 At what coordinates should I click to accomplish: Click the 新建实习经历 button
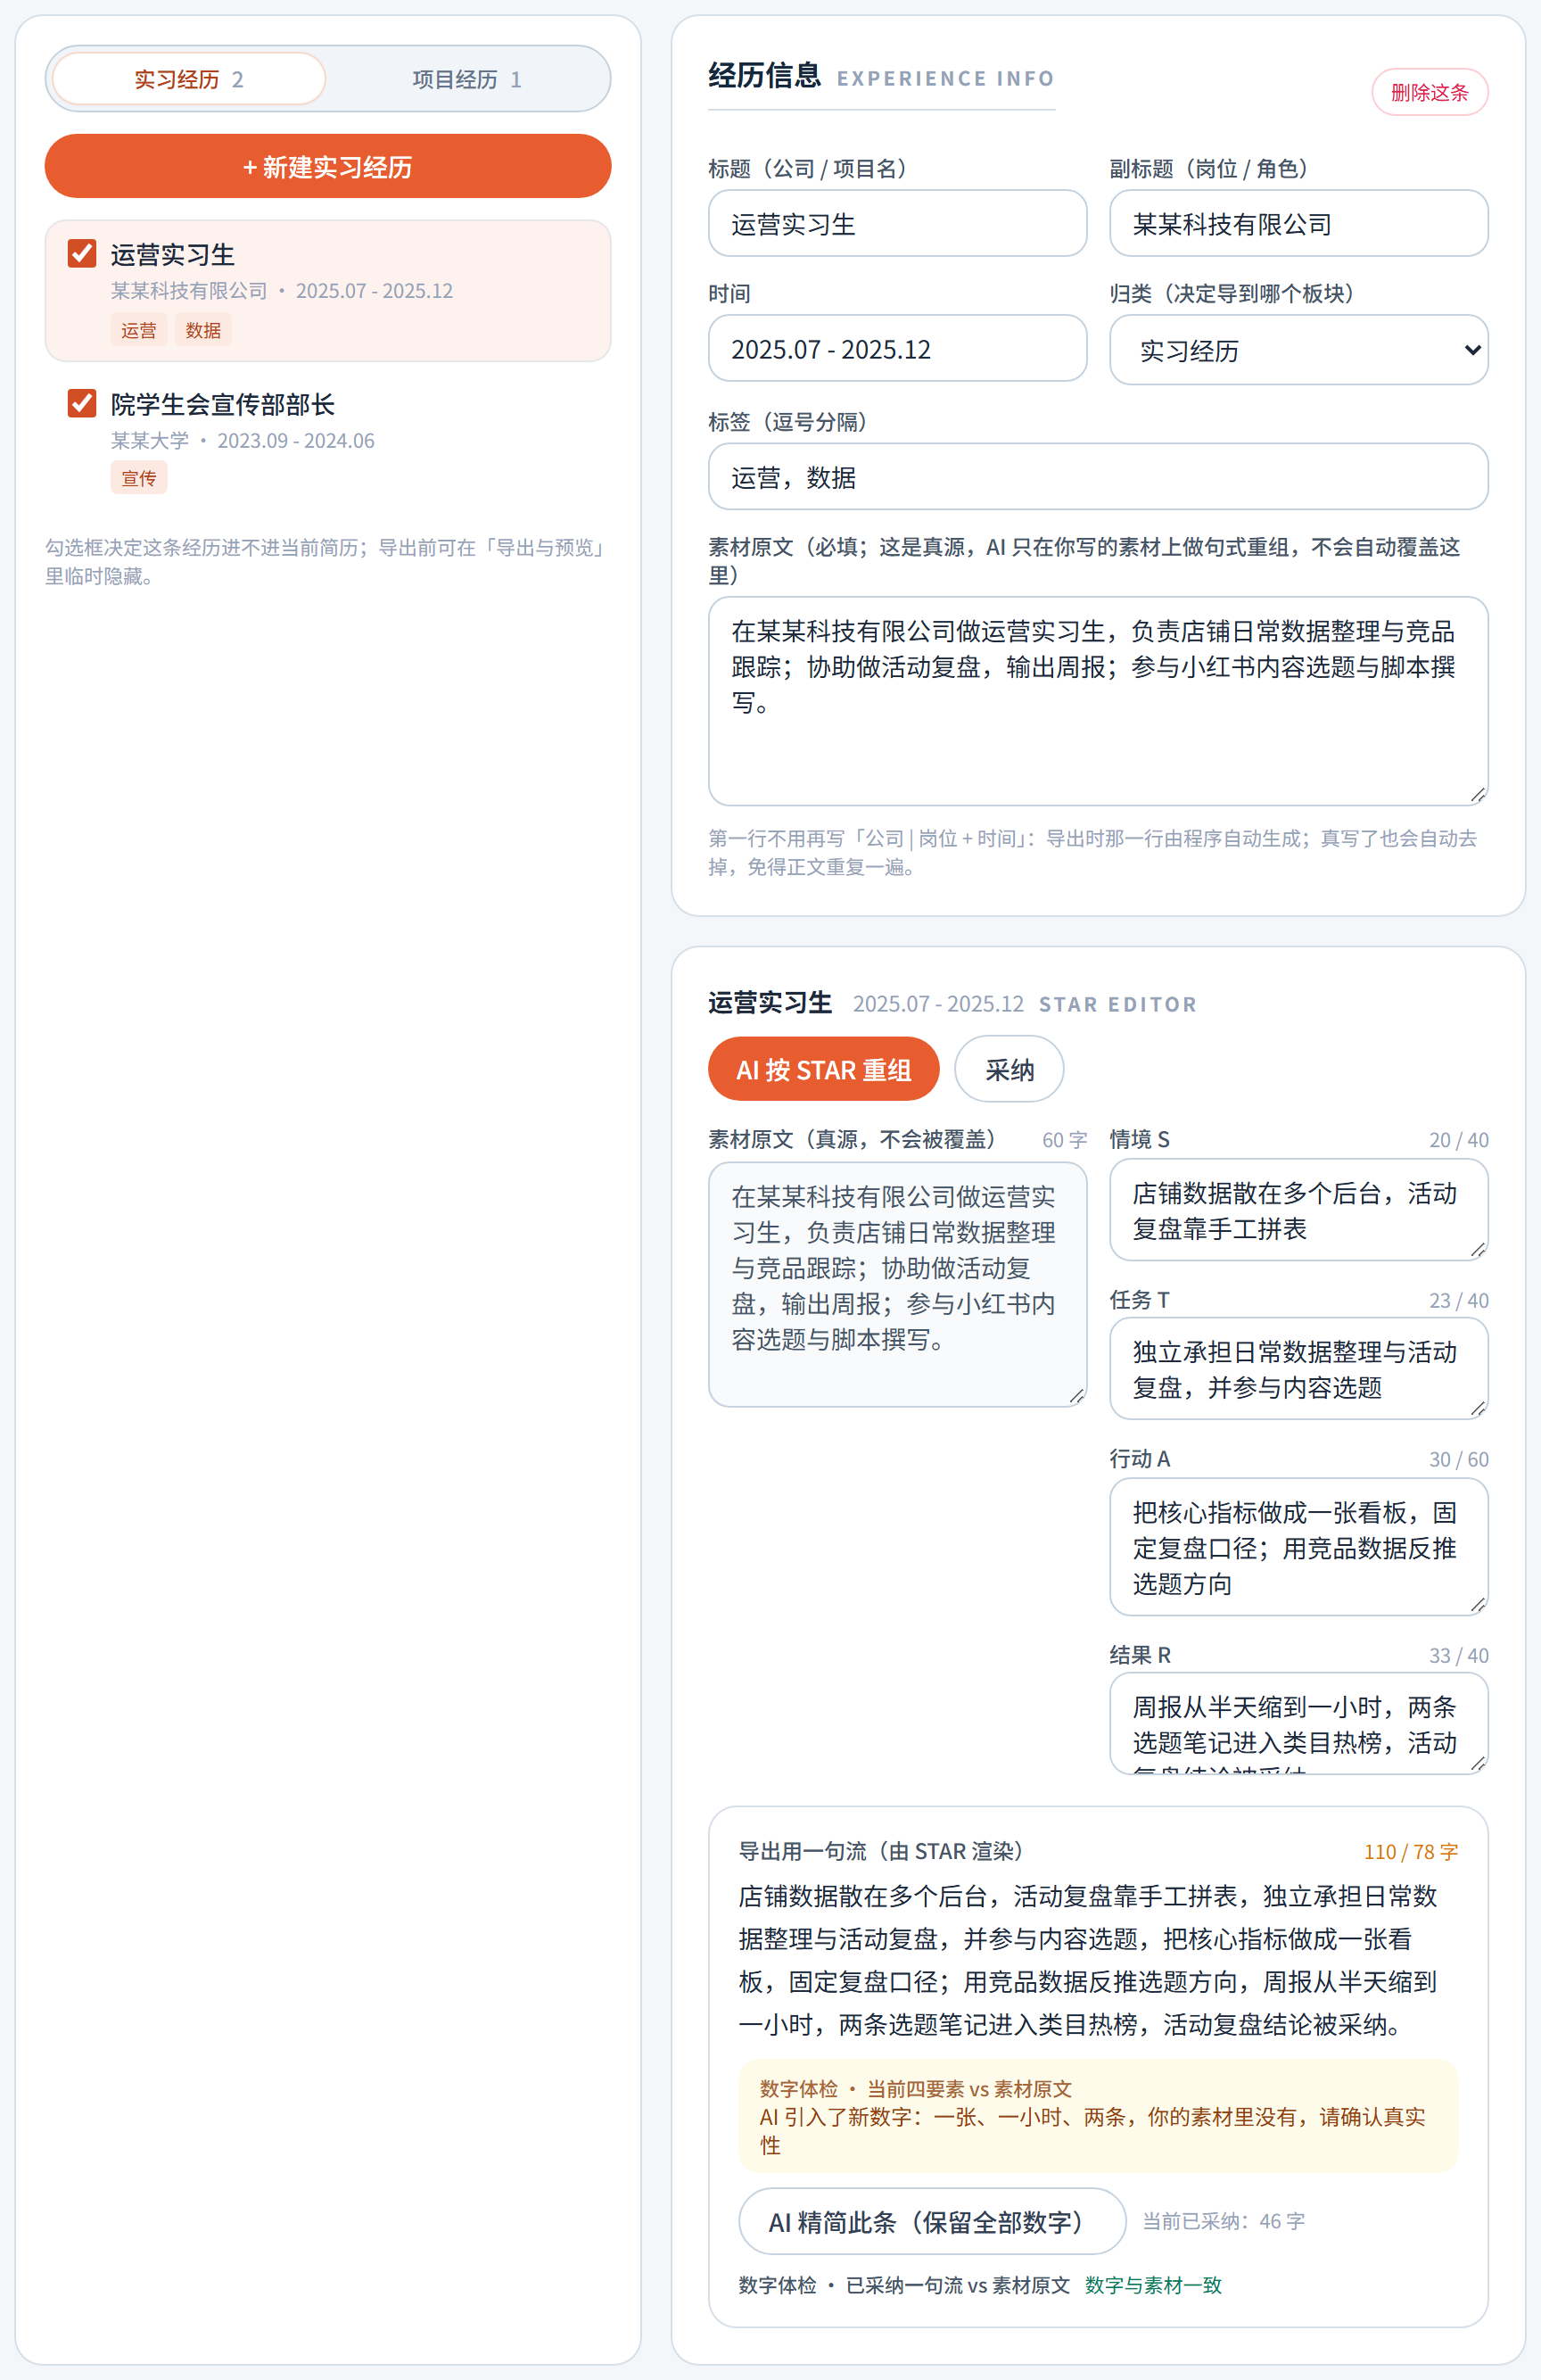[x=328, y=166]
